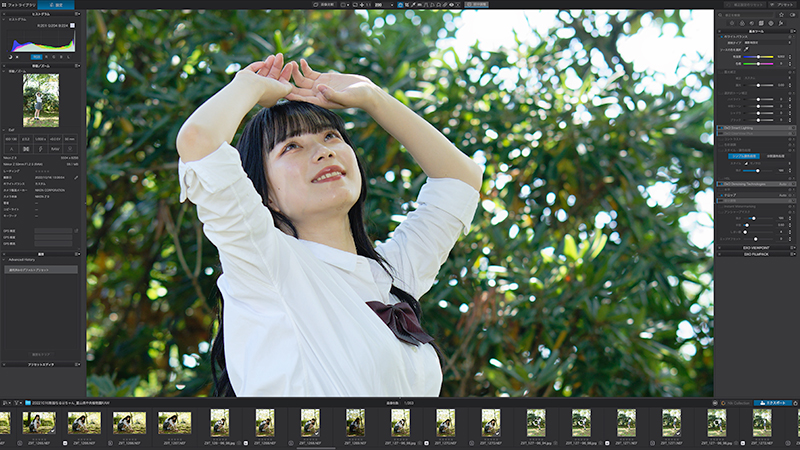800x450 pixels.
Task: Adjust the color temperature slider
Action: click(x=758, y=57)
